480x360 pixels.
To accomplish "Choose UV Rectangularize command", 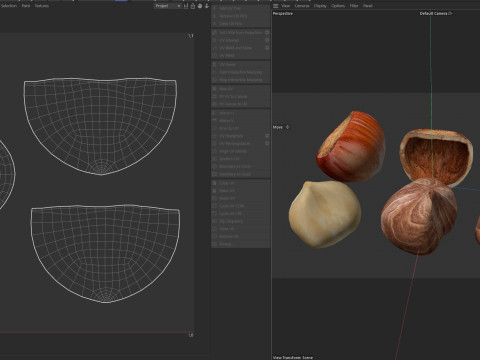I will coord(238,144).
